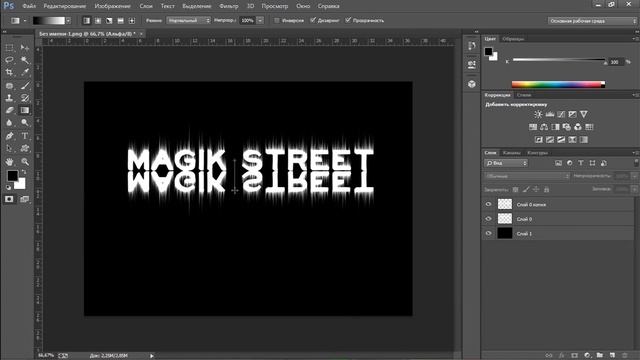Select the Path Selection tool
This screenshot has height=360, width=640.
click(x=9, y=149)
